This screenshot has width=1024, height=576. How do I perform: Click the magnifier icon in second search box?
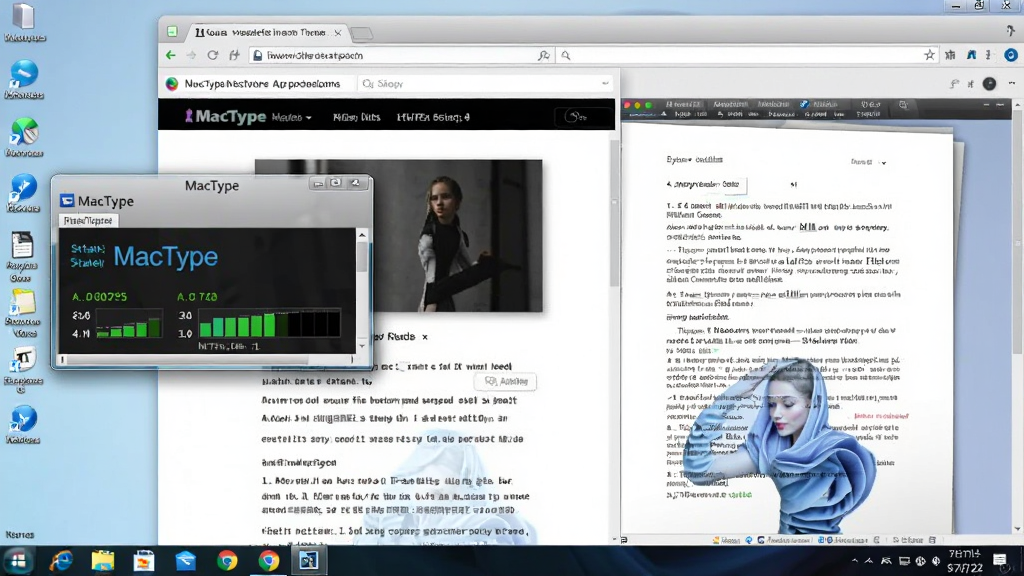tap(566, 56)
